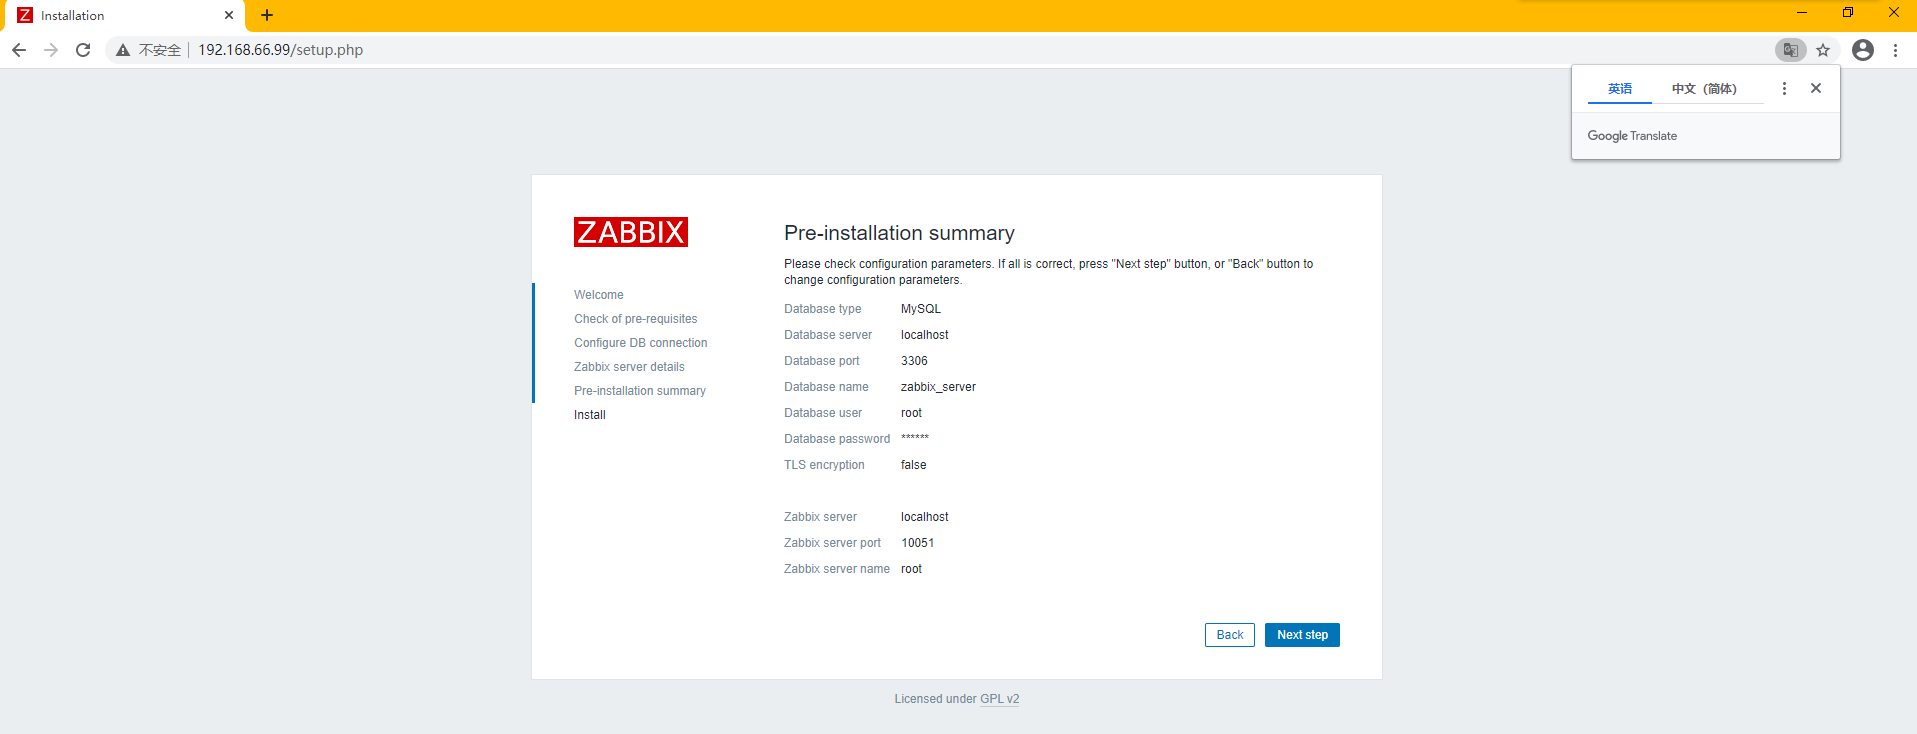Viewport: 1917px width, 734px height.
Task: Click the Zabbix server name label
Action: (x=837, y=569)
